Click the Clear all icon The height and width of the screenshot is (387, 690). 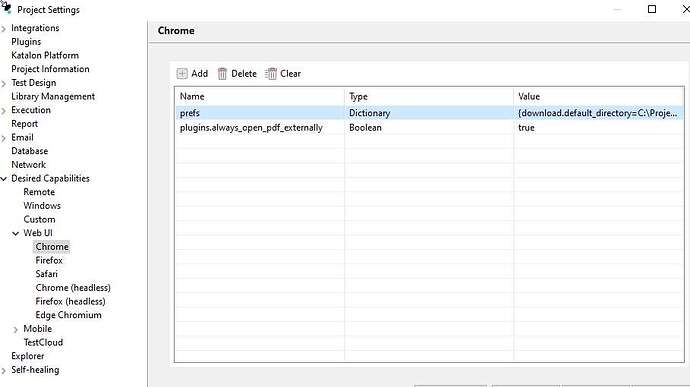coord(271,74)
